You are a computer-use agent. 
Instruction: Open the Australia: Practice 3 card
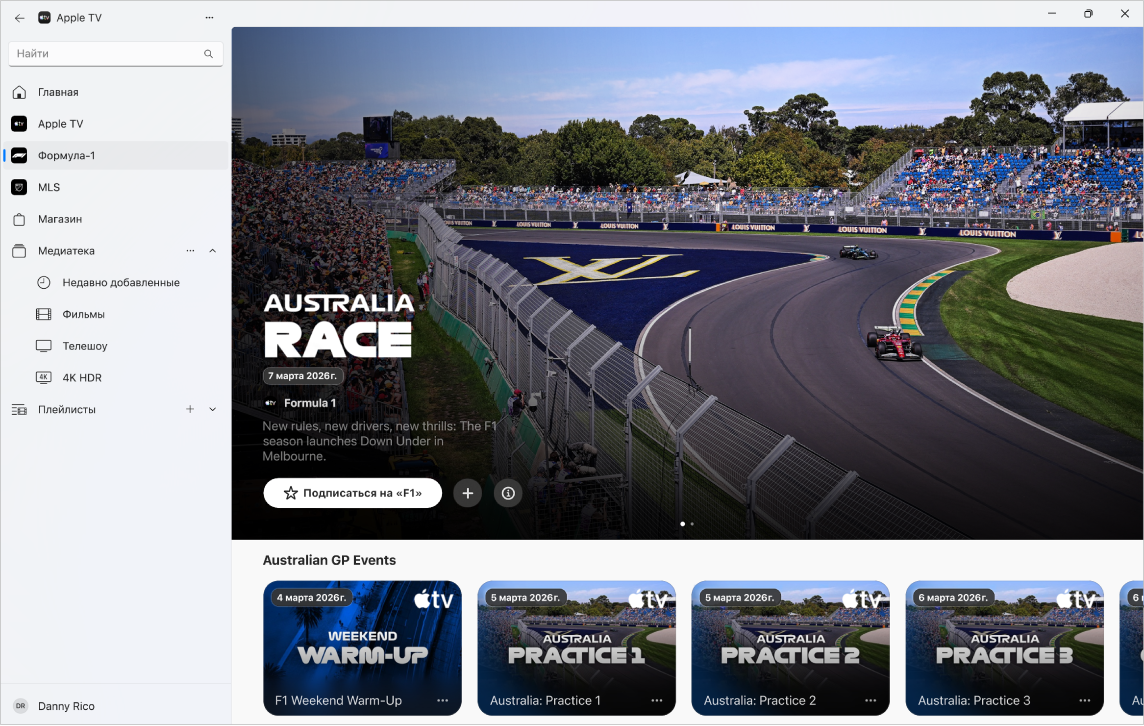click(x=1005, y=648)
